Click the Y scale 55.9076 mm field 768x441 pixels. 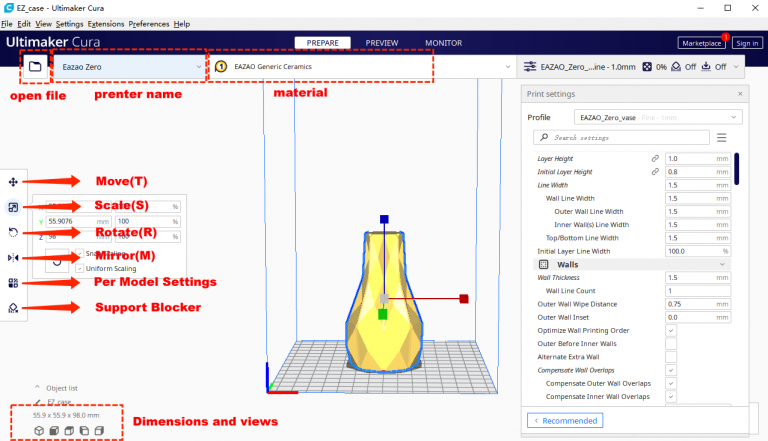click(x=78, y=221)
